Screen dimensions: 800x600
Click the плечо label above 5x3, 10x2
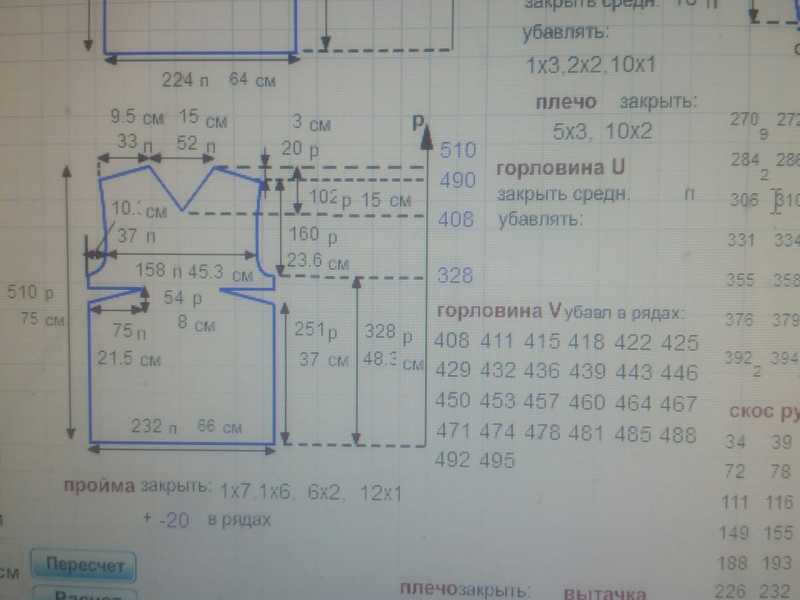tap(566, 102)
